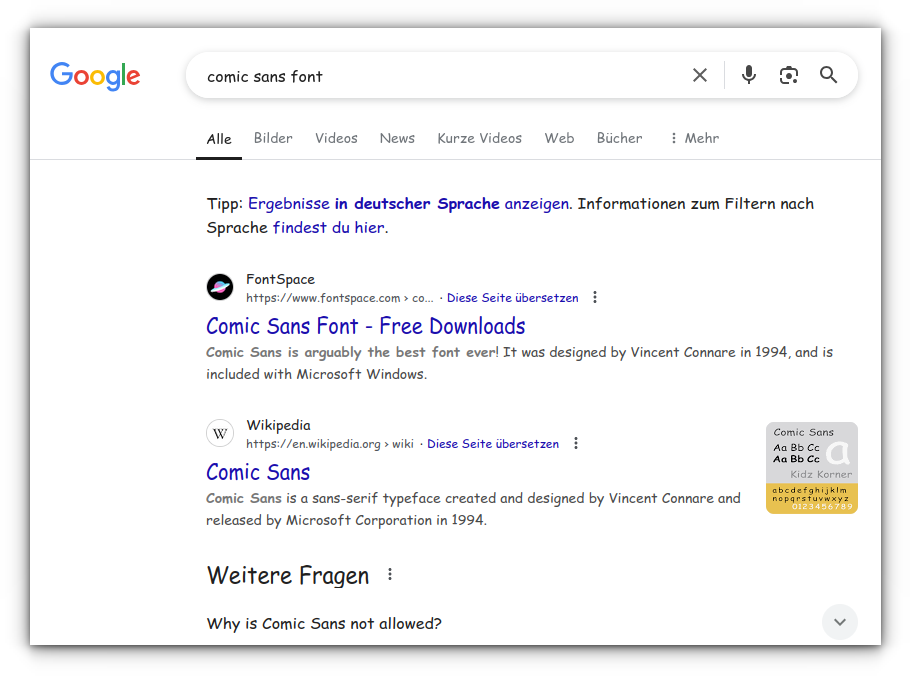The height and width of the screenshot is (677, 911).
Task: Open 'Comic Sans Font - Free Downloads' result
Action: coord(365,327)
